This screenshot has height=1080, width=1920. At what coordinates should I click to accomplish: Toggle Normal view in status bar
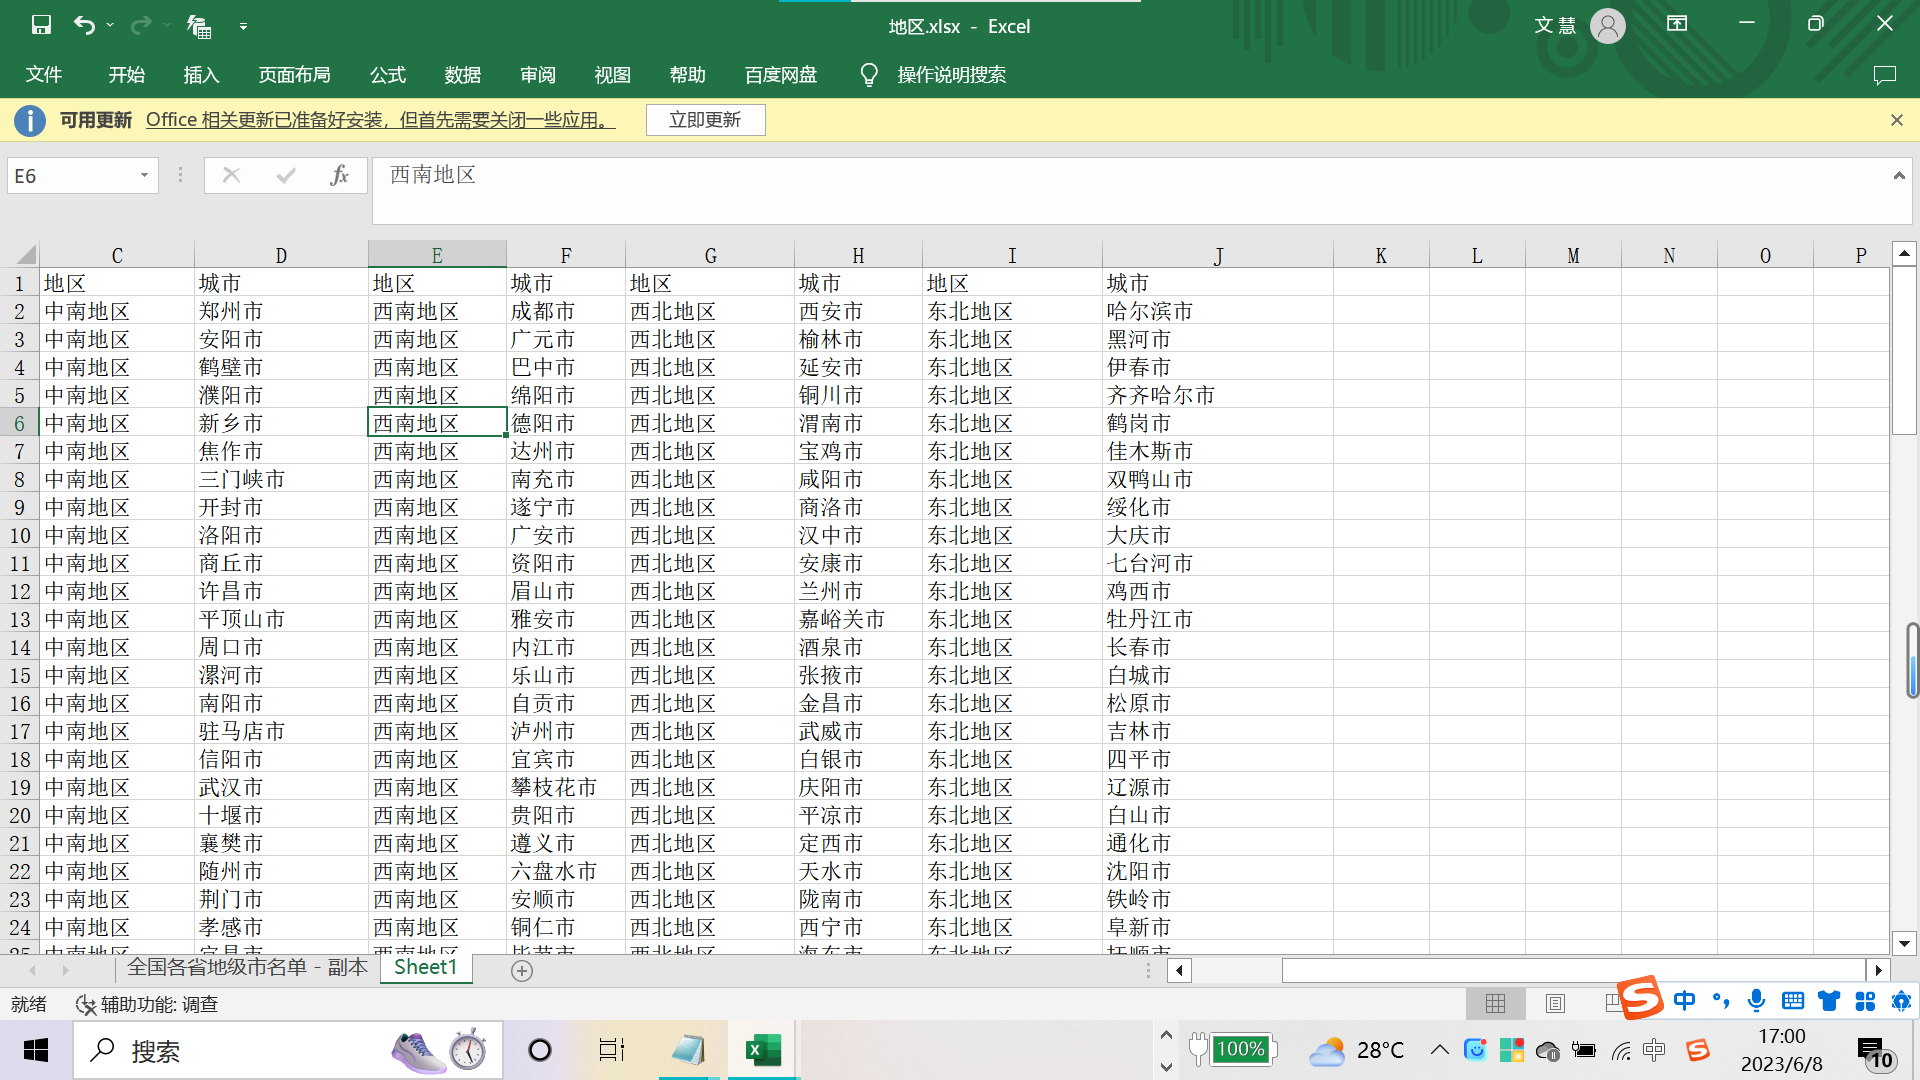click(1495, 1003)
